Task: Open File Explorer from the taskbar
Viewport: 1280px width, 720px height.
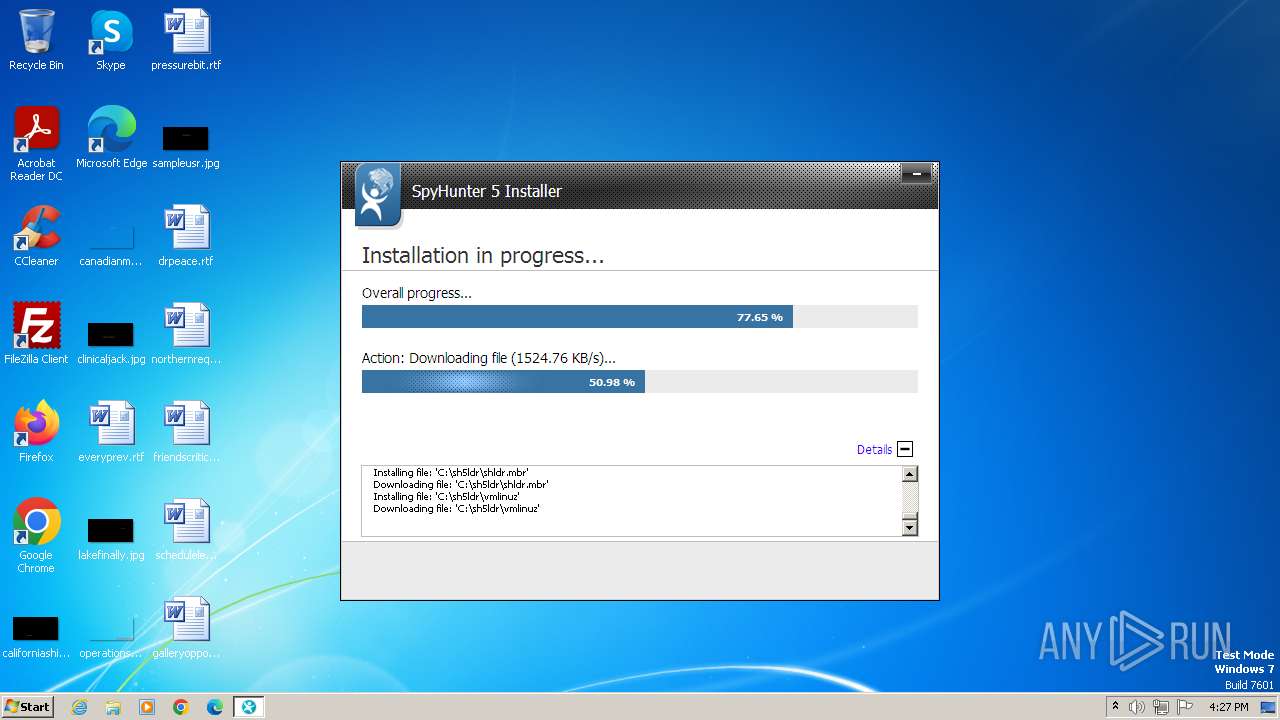Action: tap(113, 707)
